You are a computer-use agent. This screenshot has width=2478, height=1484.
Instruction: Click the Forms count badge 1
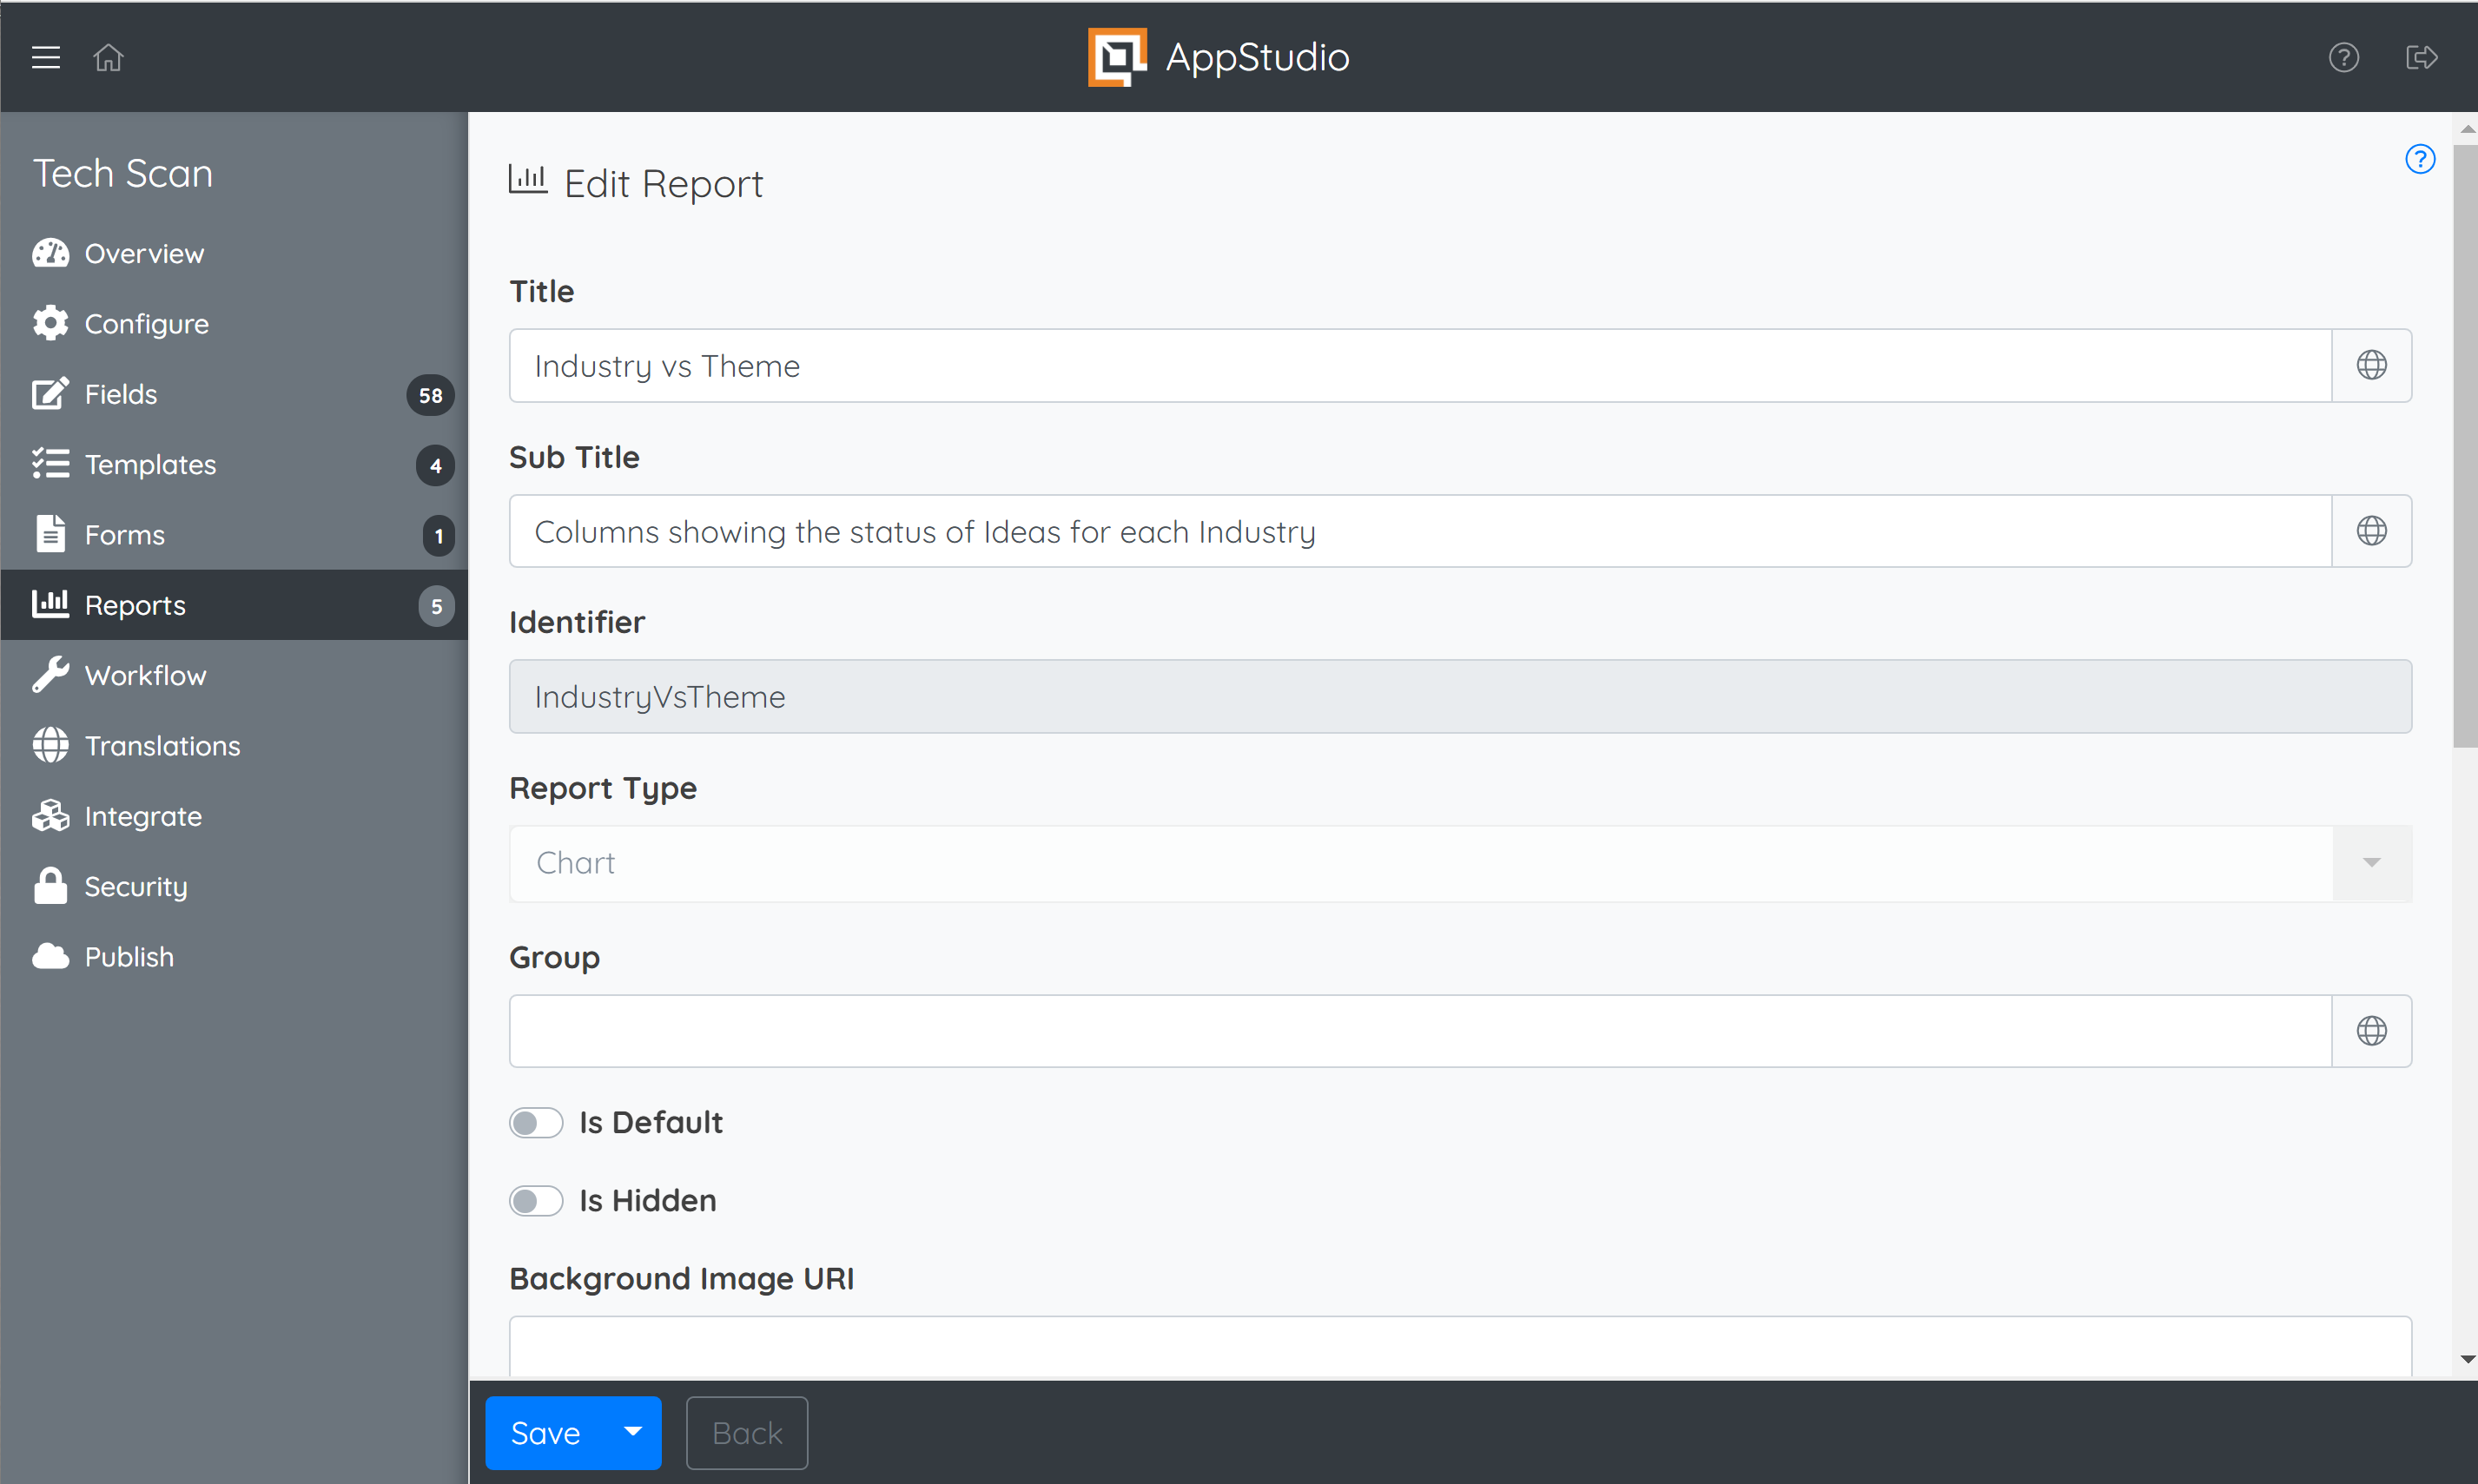click(x=438, y=536)
